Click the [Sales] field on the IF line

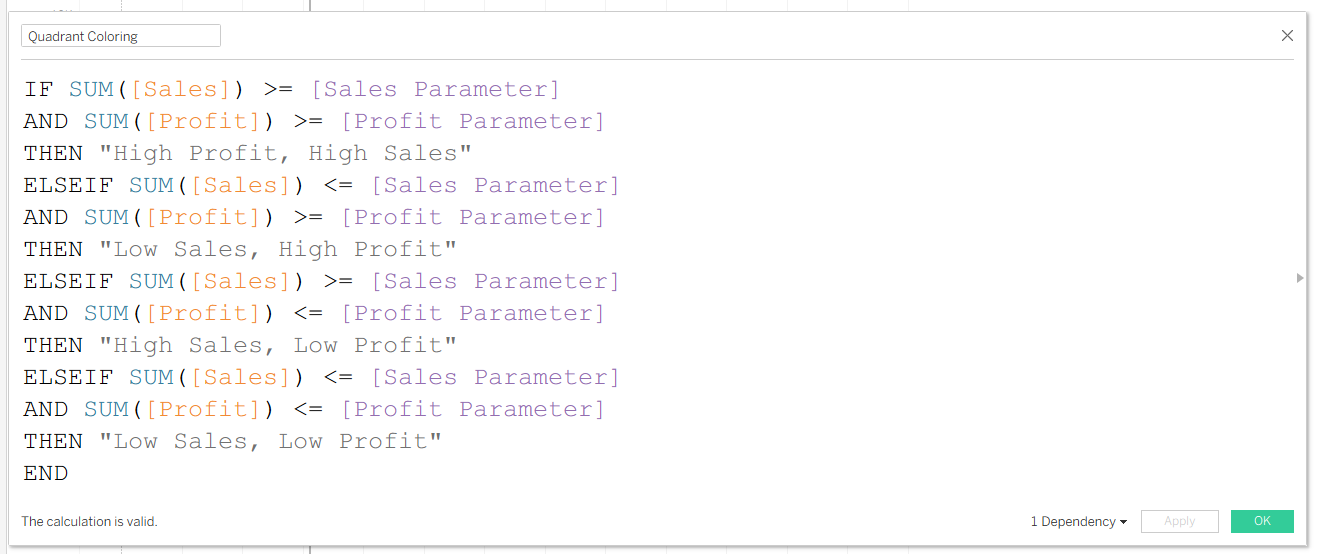[x=181, y=90]
